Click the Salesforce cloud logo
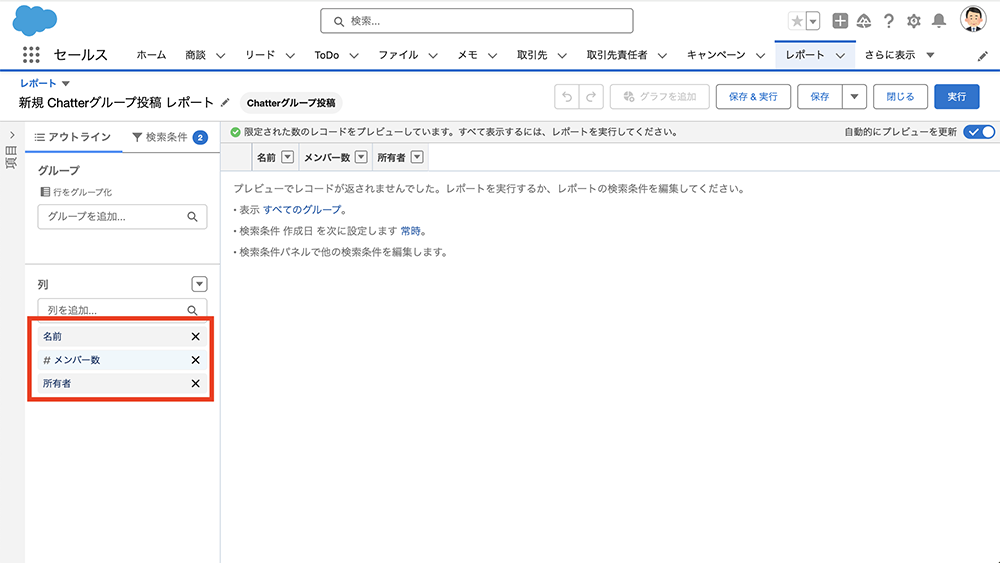This screenshot has height=563, width=1000. pyautogui.click(x=34, y=20)
